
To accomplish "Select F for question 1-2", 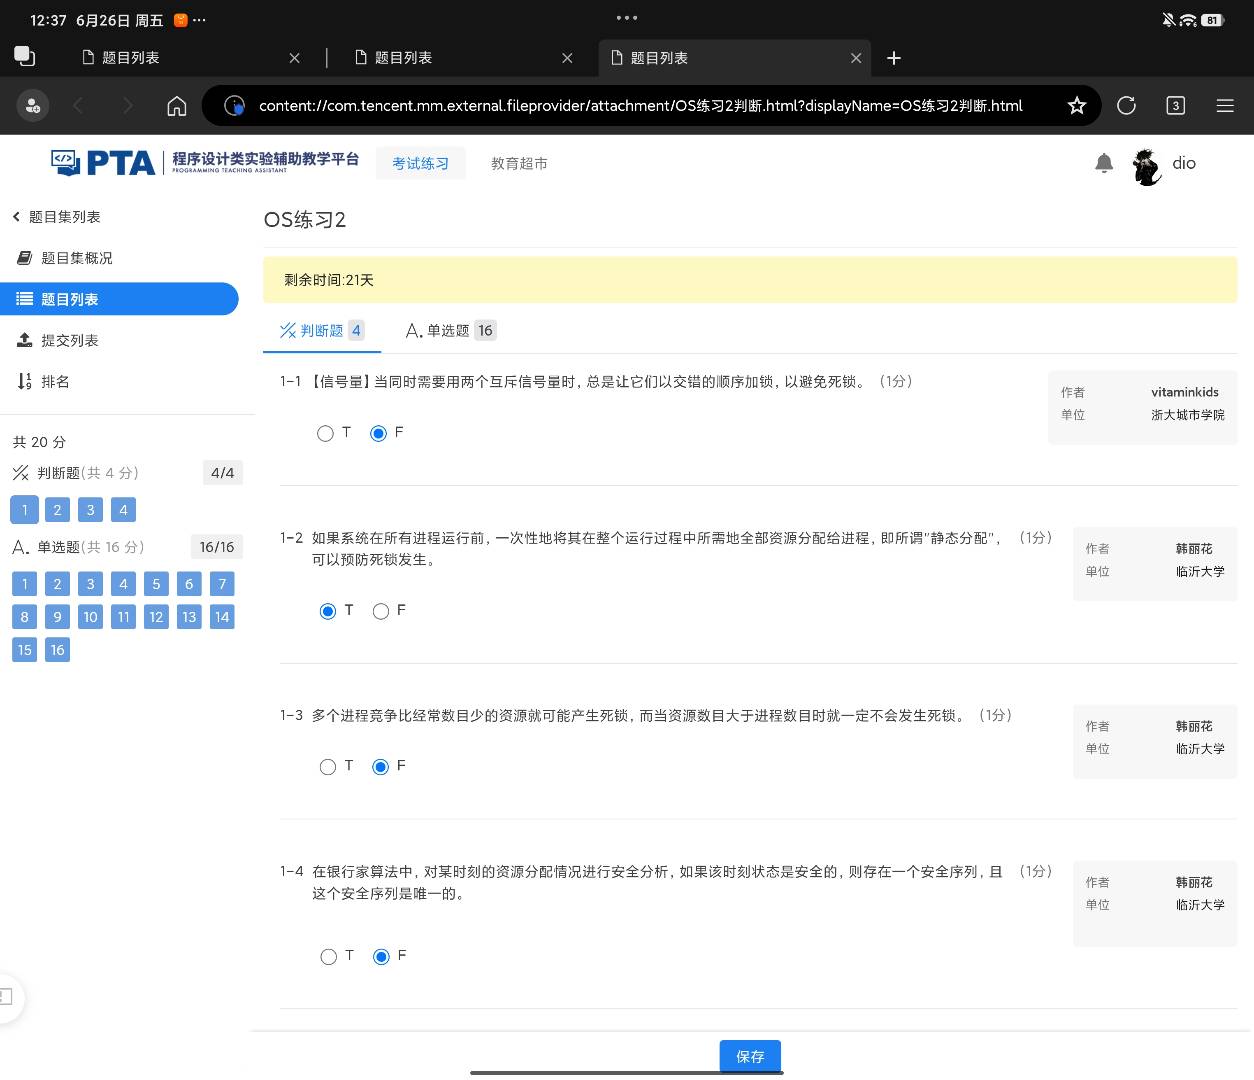I will tap(380, 611).
